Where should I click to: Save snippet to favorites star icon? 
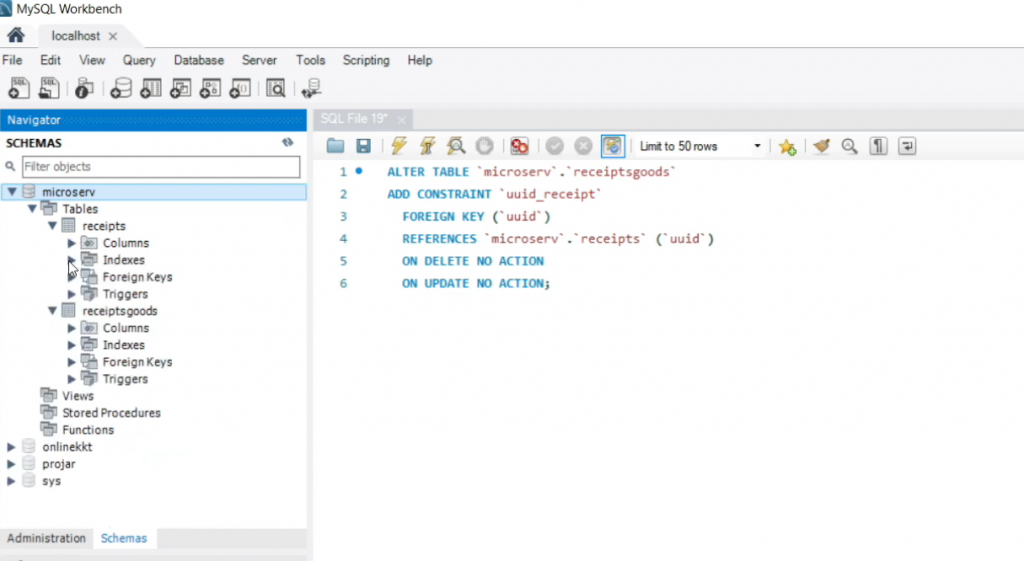coord(788,146)
